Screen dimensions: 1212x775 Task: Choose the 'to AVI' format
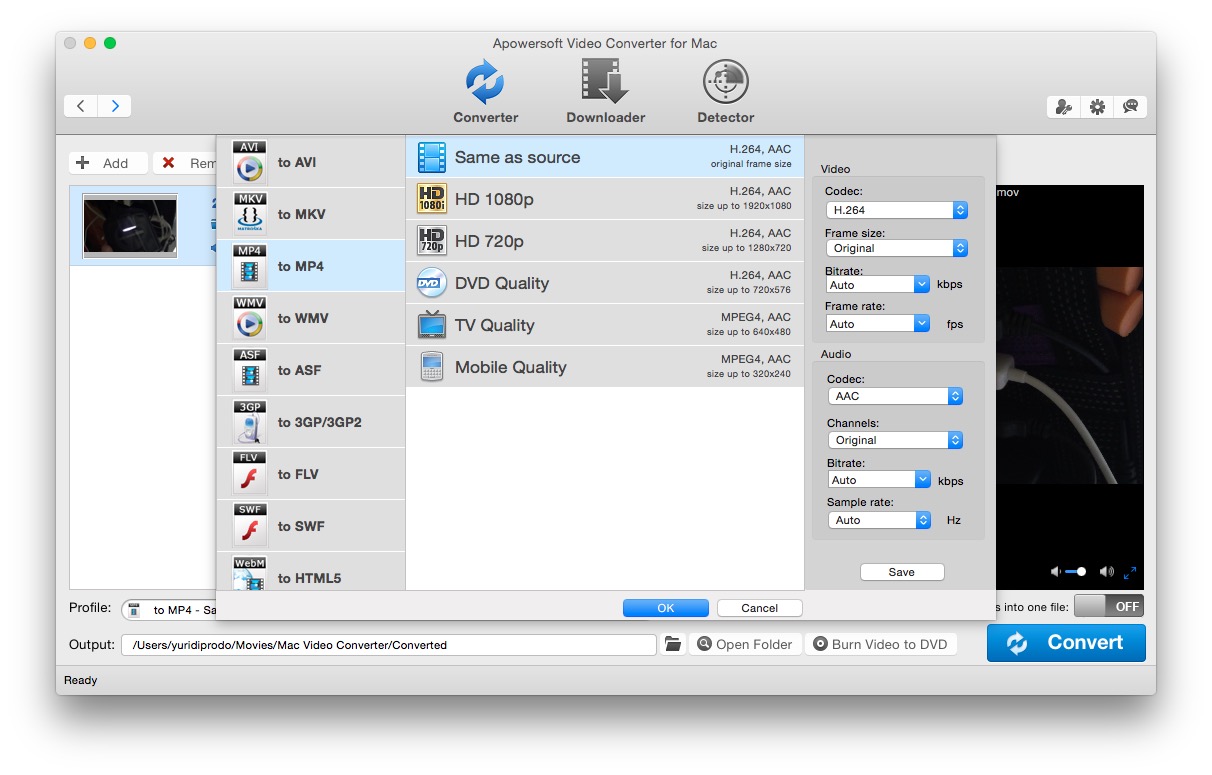tap(311, 162)
